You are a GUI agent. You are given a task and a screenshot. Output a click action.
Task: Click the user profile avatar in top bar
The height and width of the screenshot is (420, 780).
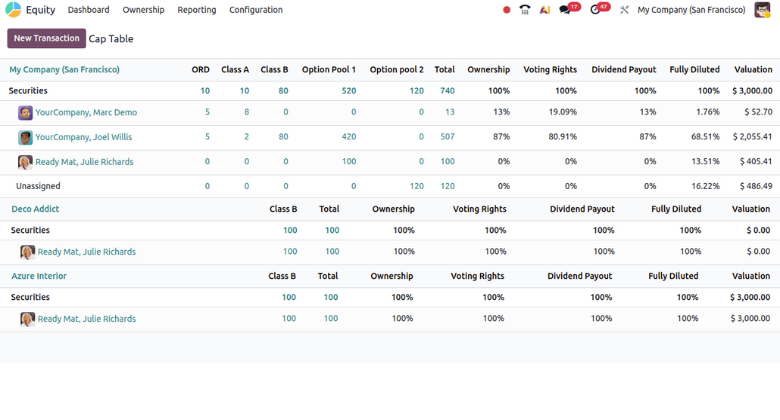[x=762, y=10]
